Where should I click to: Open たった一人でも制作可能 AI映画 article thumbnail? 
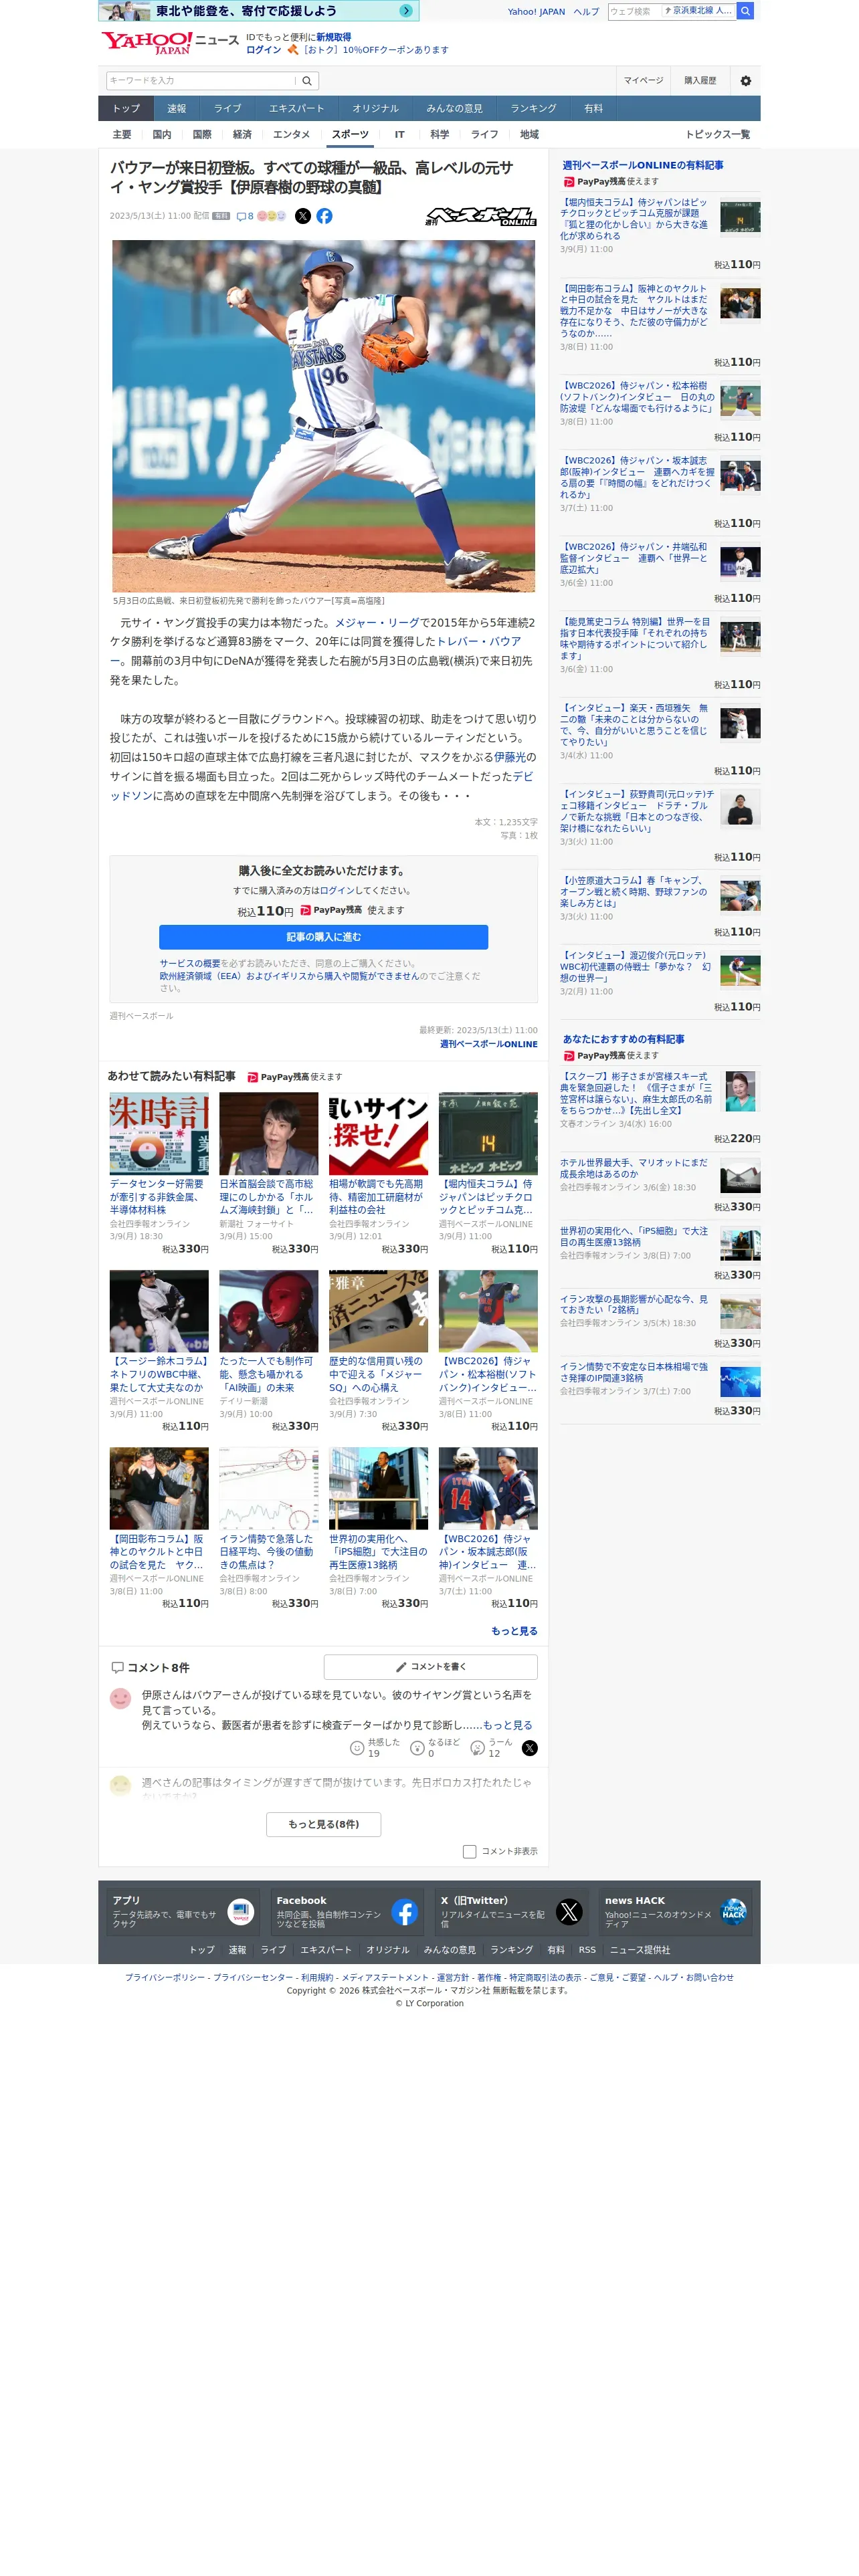coord(268,1311)
